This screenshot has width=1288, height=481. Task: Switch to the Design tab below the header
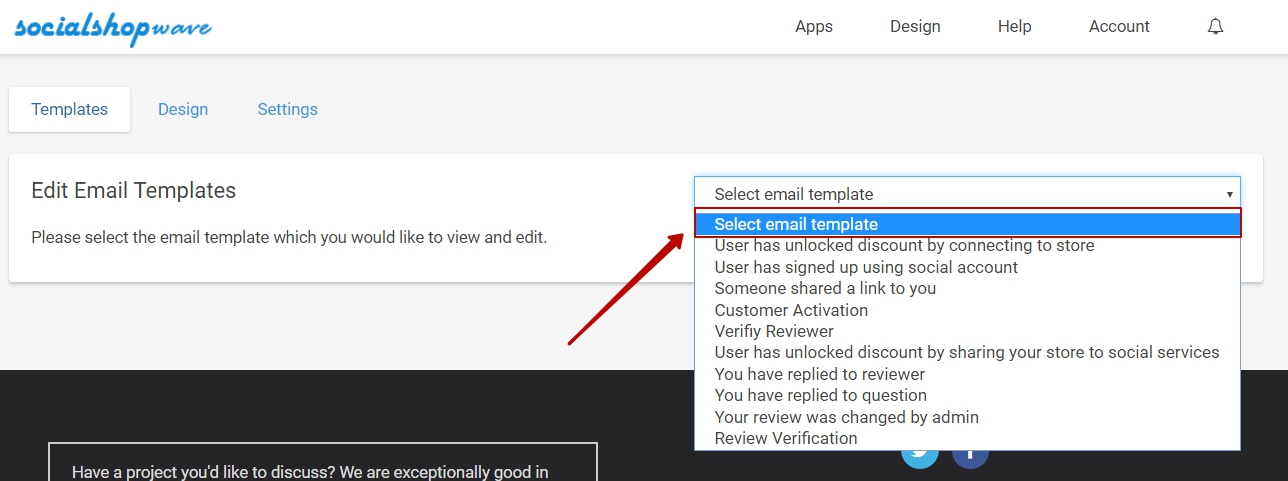coord(183,110)
